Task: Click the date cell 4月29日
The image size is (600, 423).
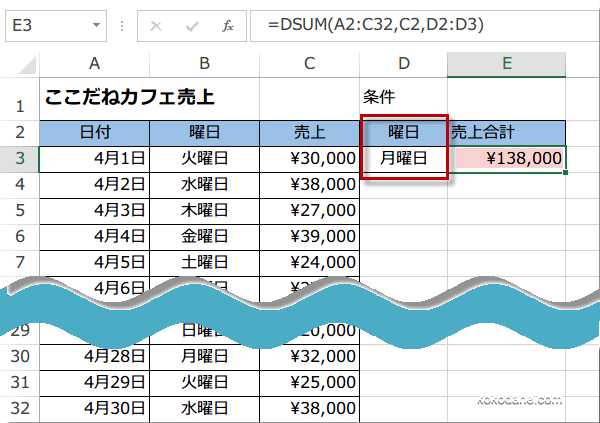Action: (x=95, y=383)
